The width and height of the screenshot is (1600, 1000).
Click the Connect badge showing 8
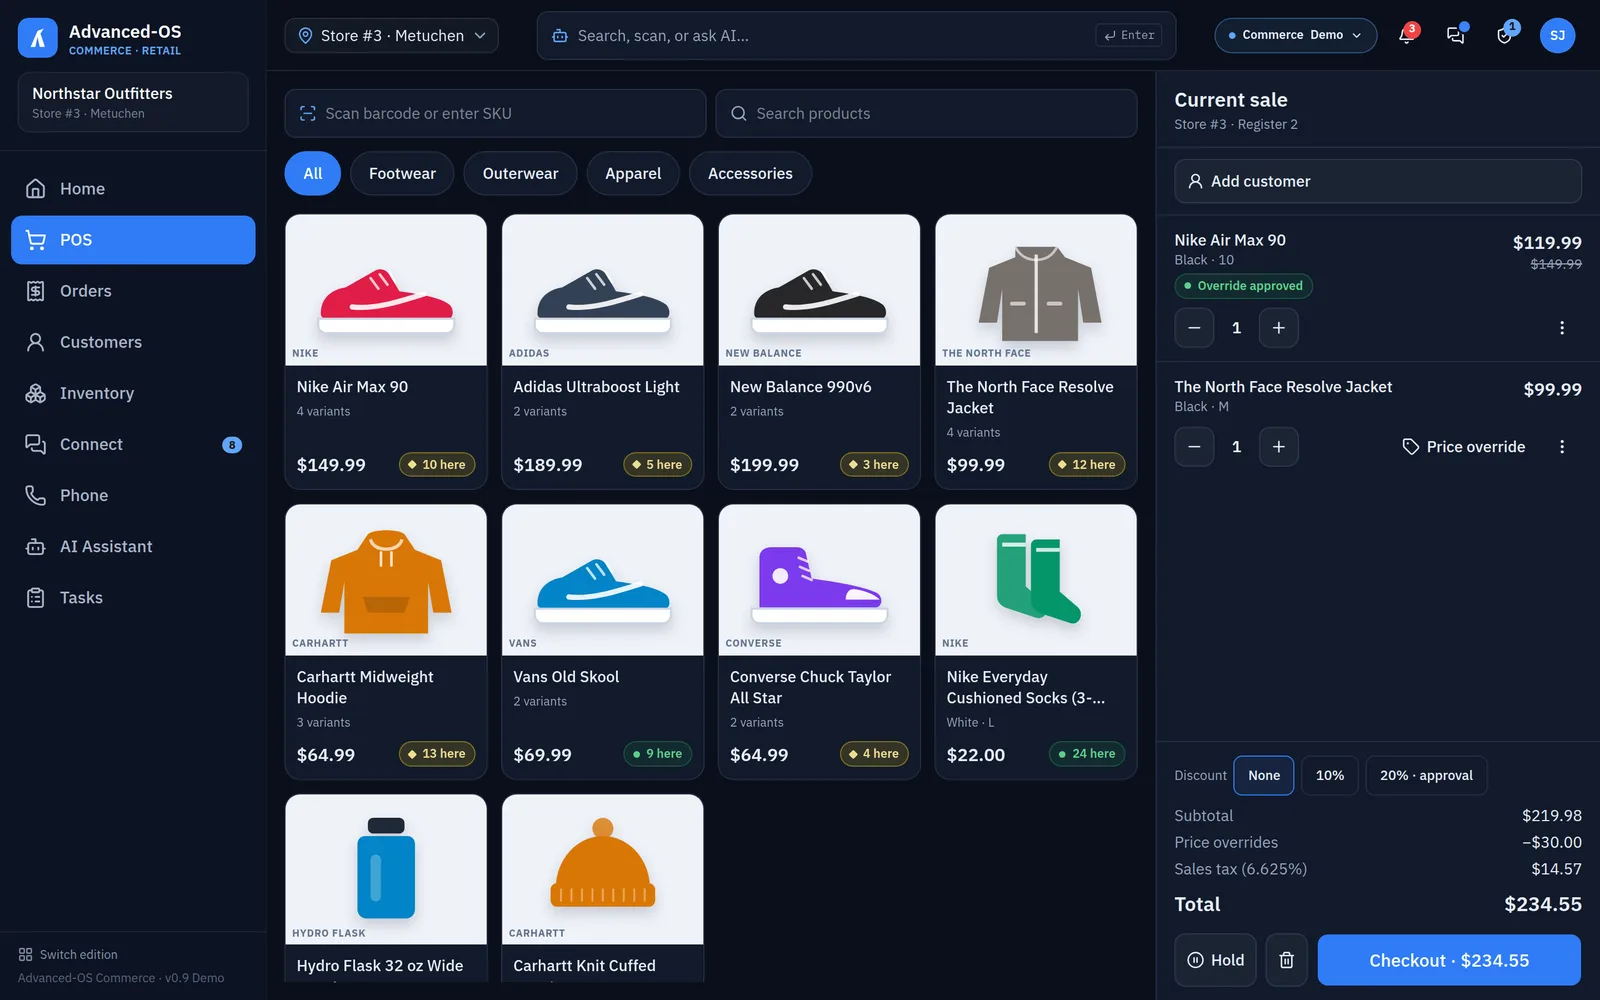232,445
